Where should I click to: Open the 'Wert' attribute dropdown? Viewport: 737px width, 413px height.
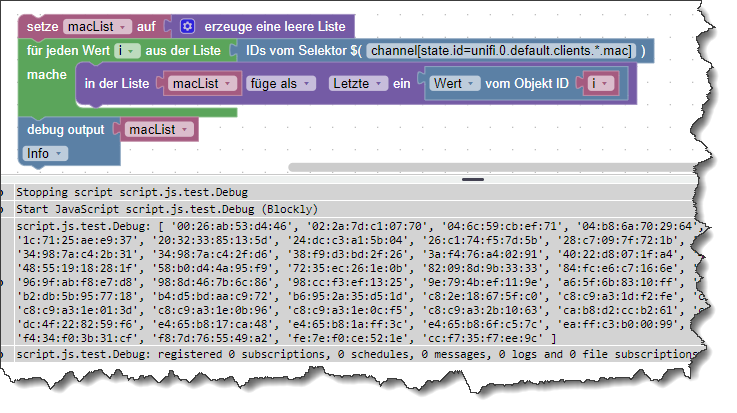point(455,84)
